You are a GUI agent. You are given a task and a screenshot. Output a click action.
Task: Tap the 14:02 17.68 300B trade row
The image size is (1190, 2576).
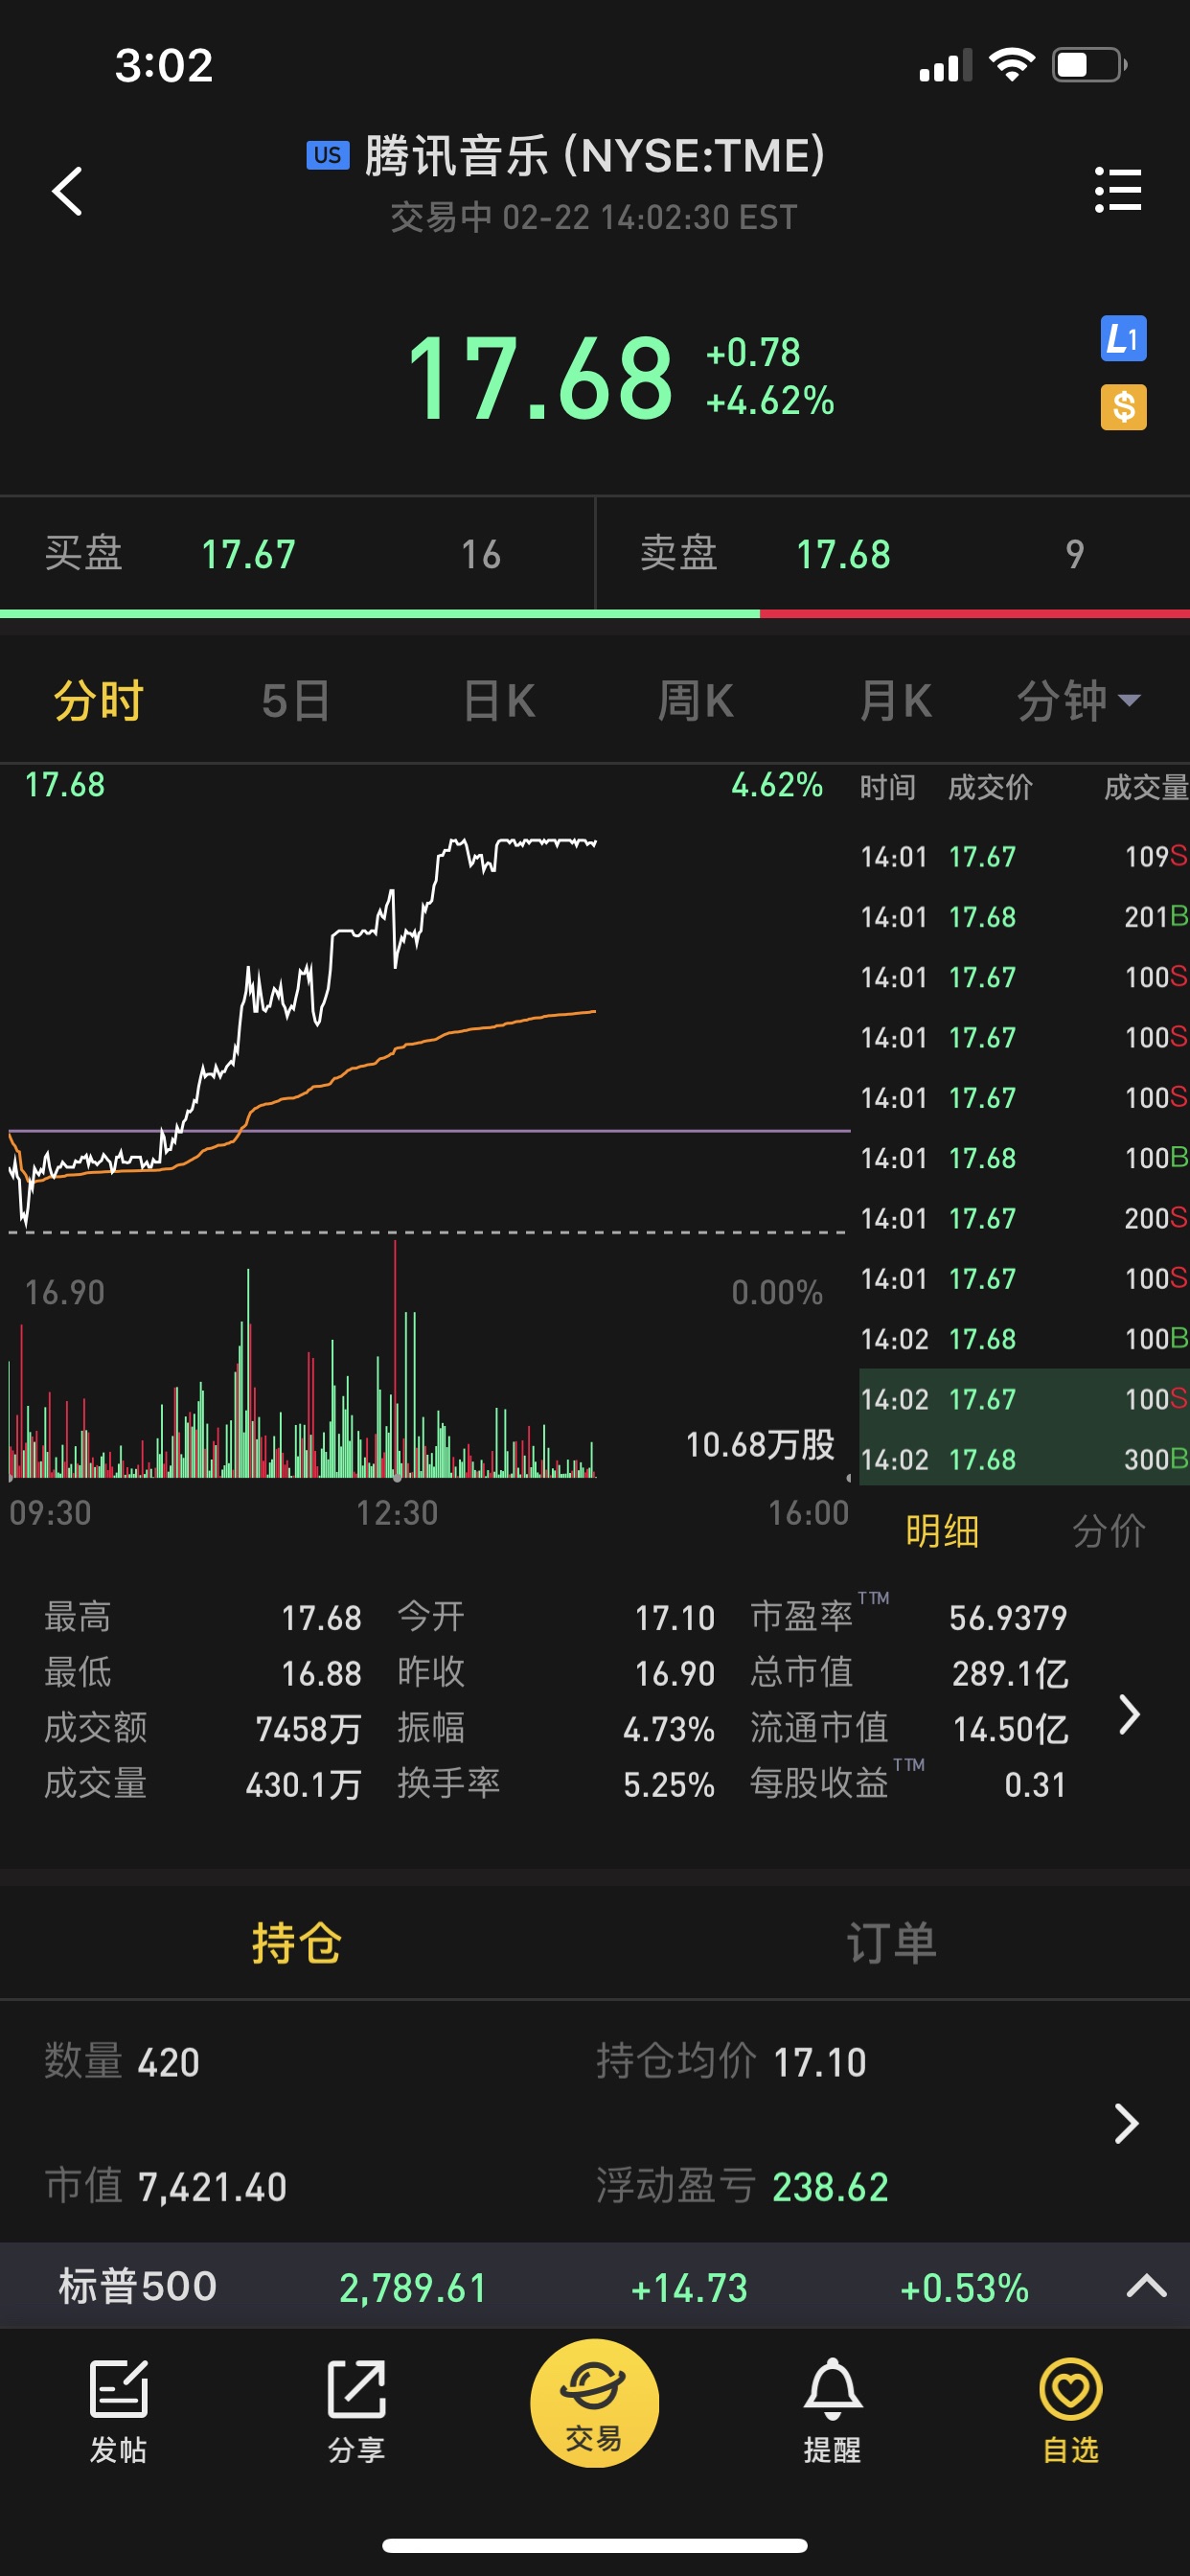point(1024,1459)
